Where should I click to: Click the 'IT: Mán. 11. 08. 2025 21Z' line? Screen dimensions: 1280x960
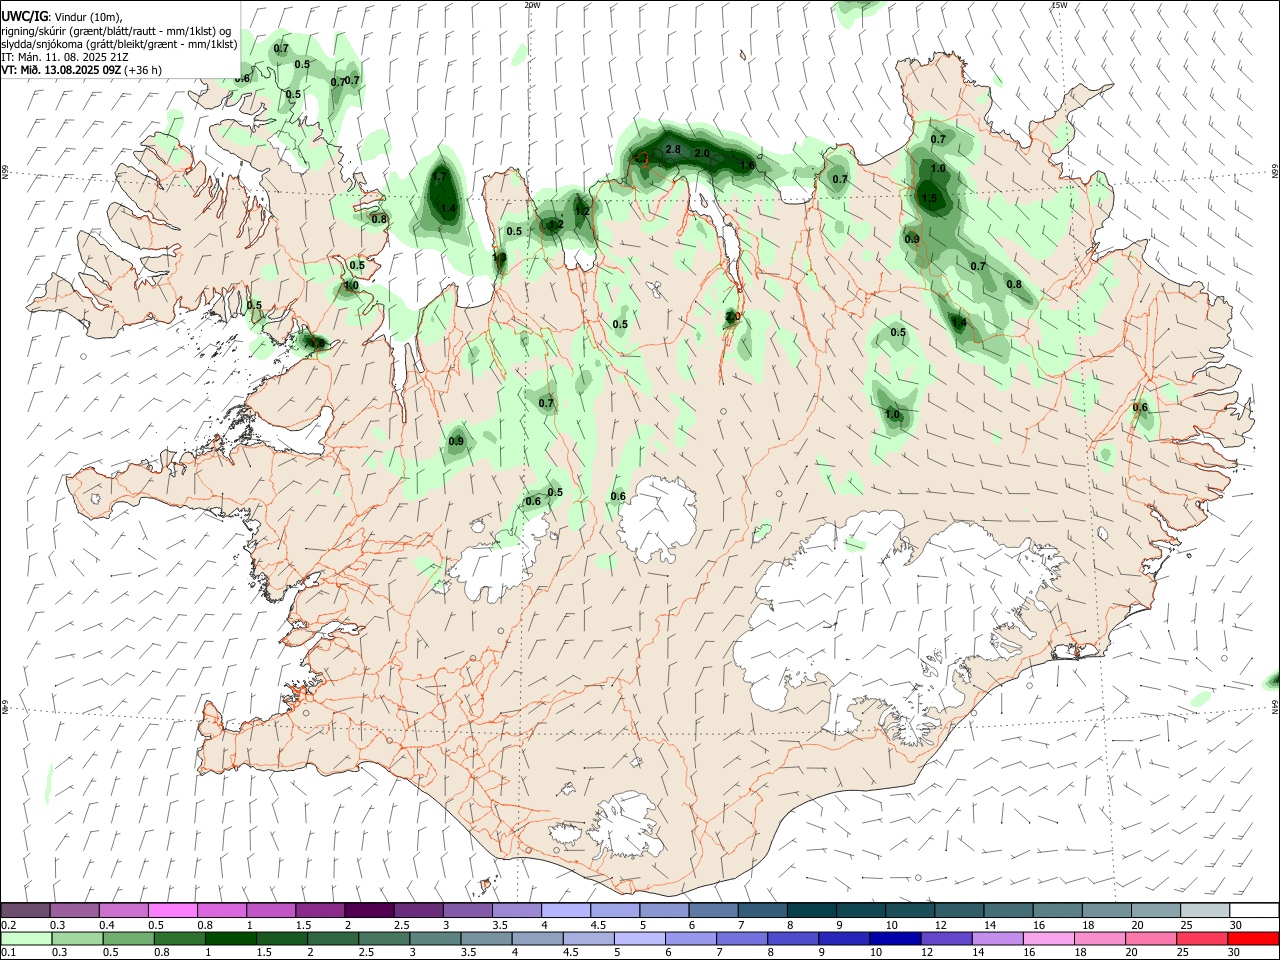(x=64, y=57)
